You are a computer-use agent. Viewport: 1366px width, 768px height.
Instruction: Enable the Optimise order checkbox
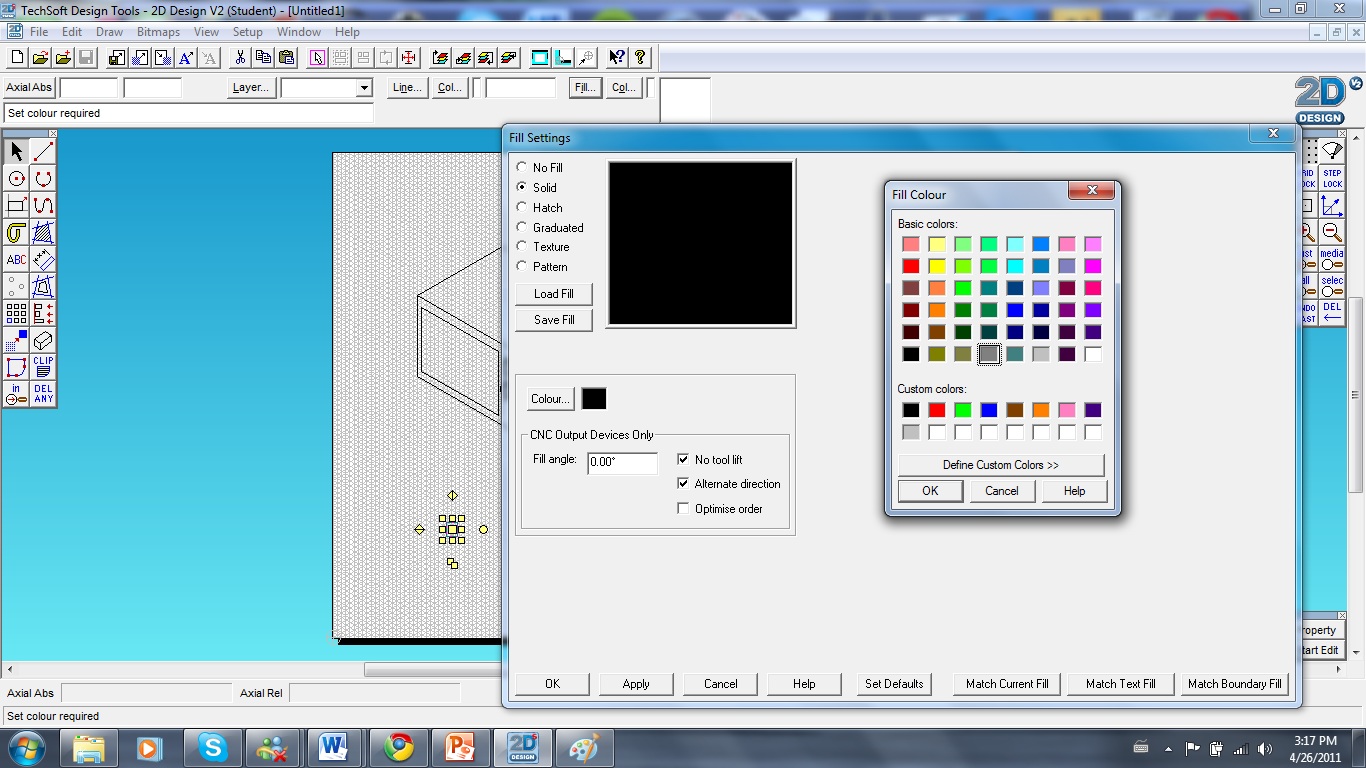[684, 508]
